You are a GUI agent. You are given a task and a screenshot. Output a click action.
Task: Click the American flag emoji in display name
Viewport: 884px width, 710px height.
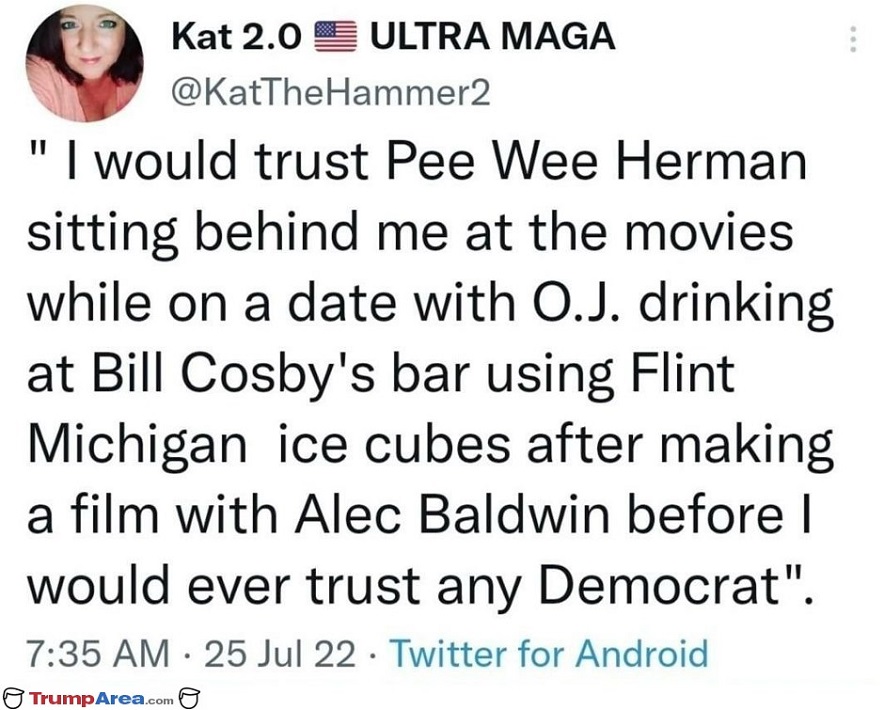coord(335,36)
